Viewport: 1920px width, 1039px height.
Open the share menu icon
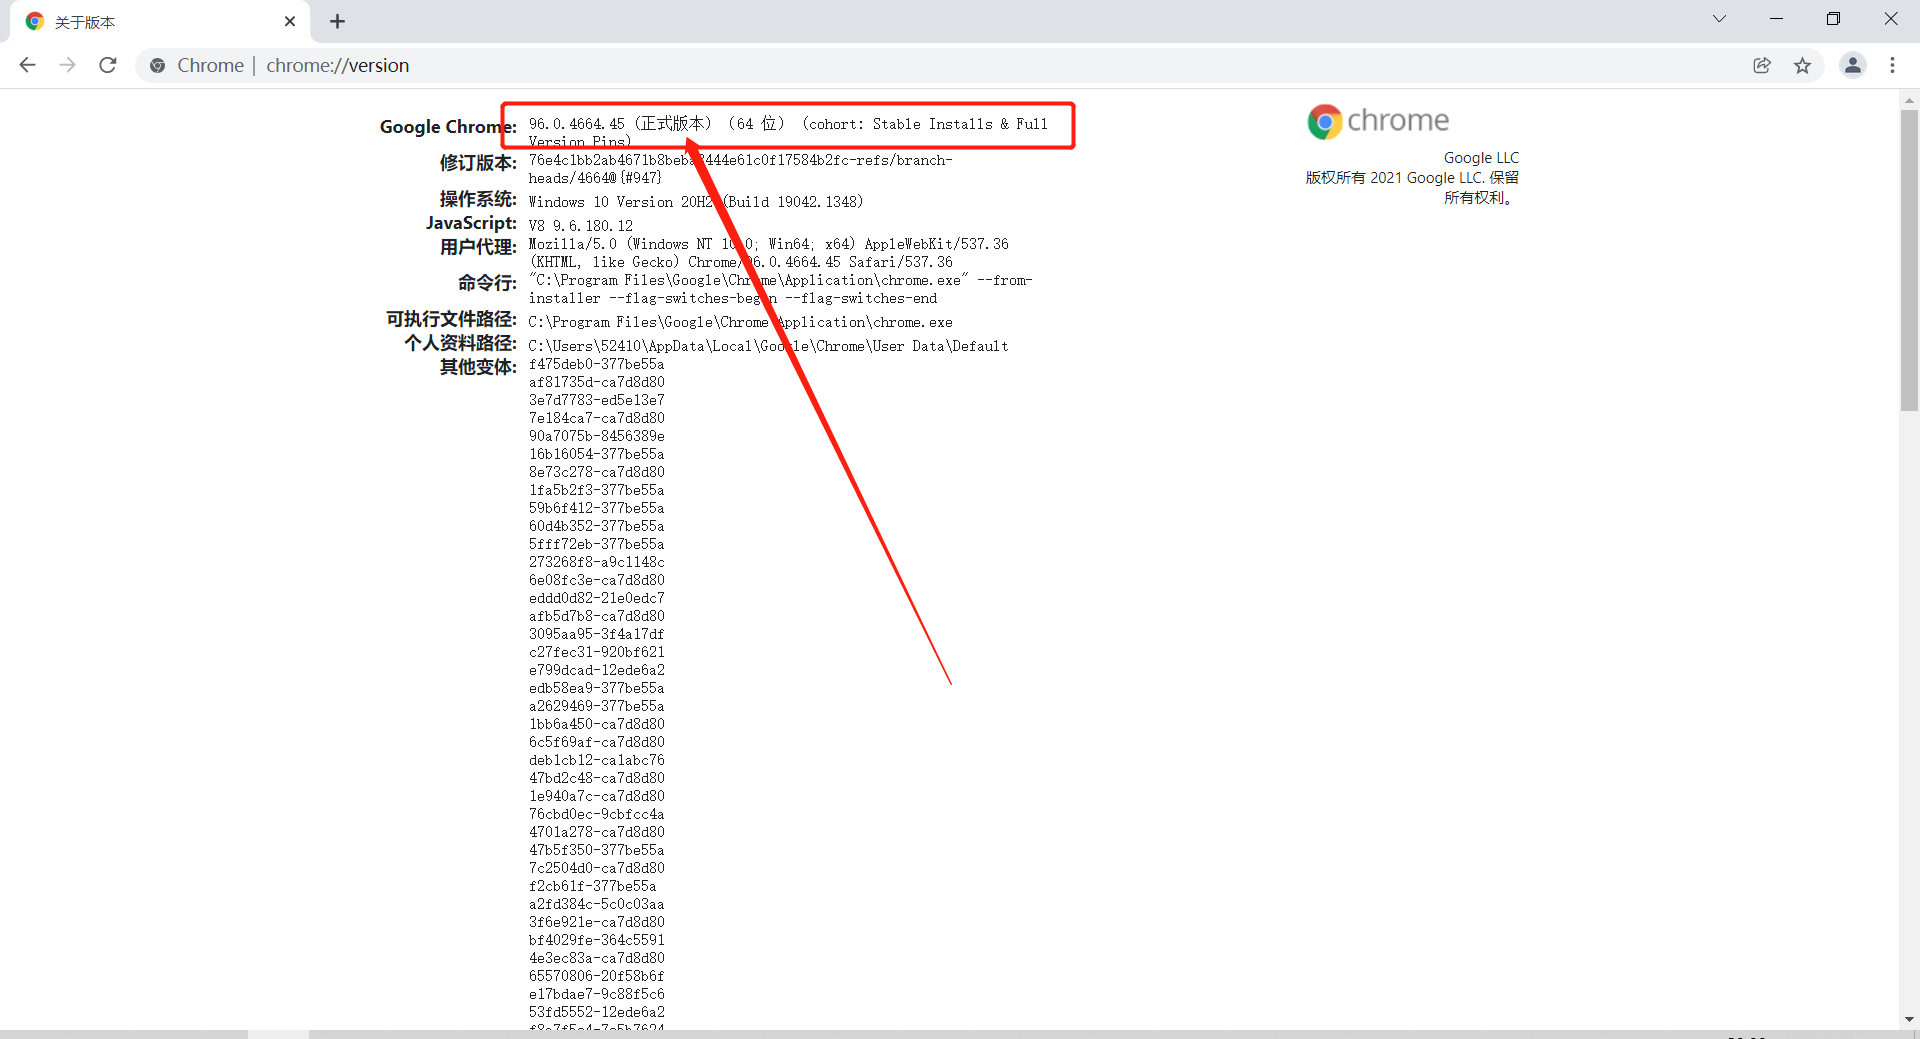pyautogui.click(x=1761, y=65)
